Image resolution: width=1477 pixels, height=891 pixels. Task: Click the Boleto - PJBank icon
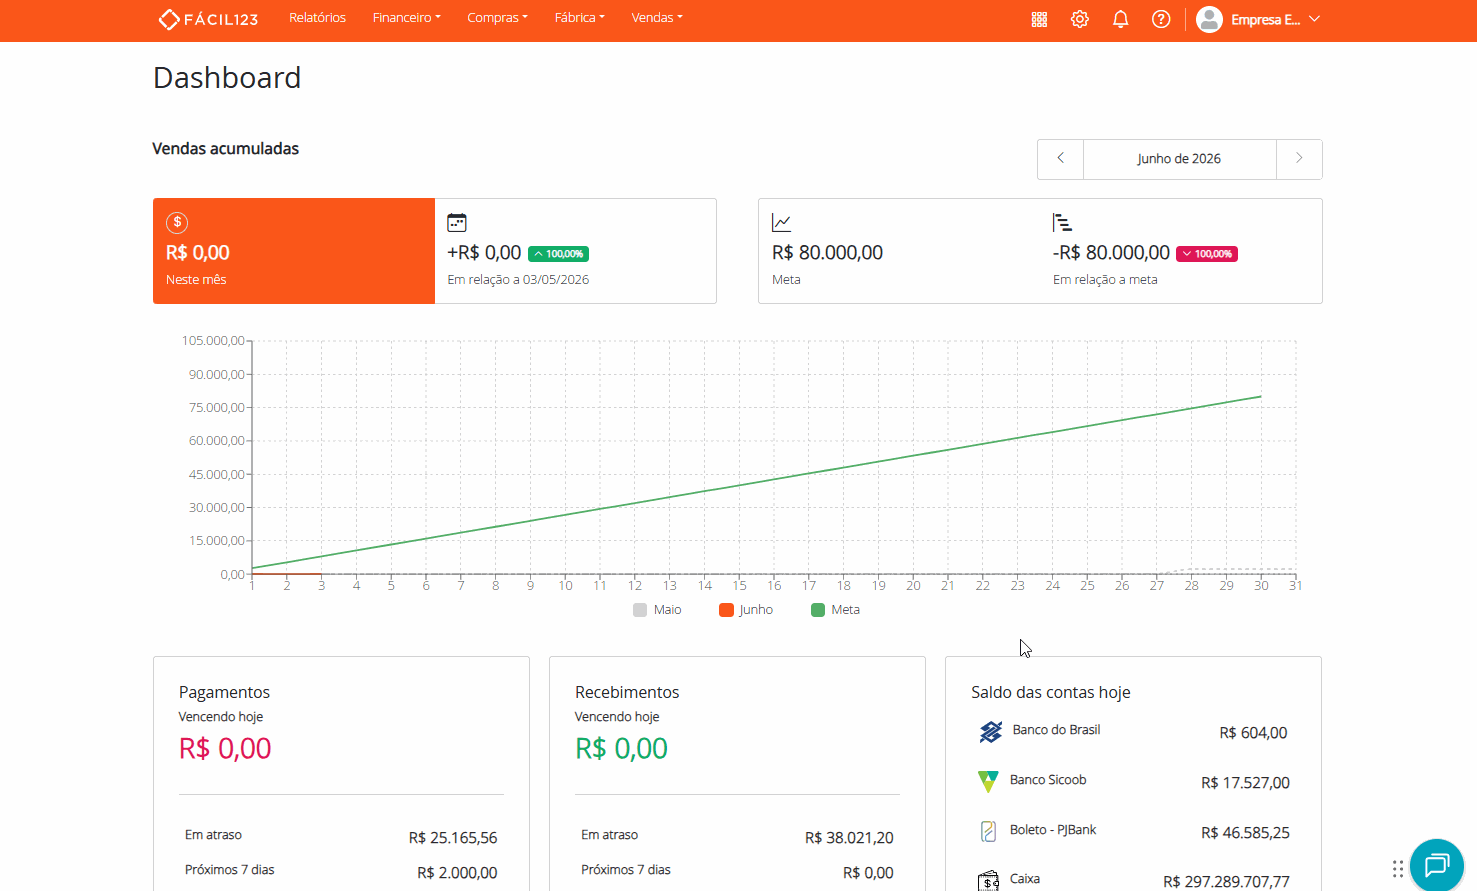(x=988, y=830)
